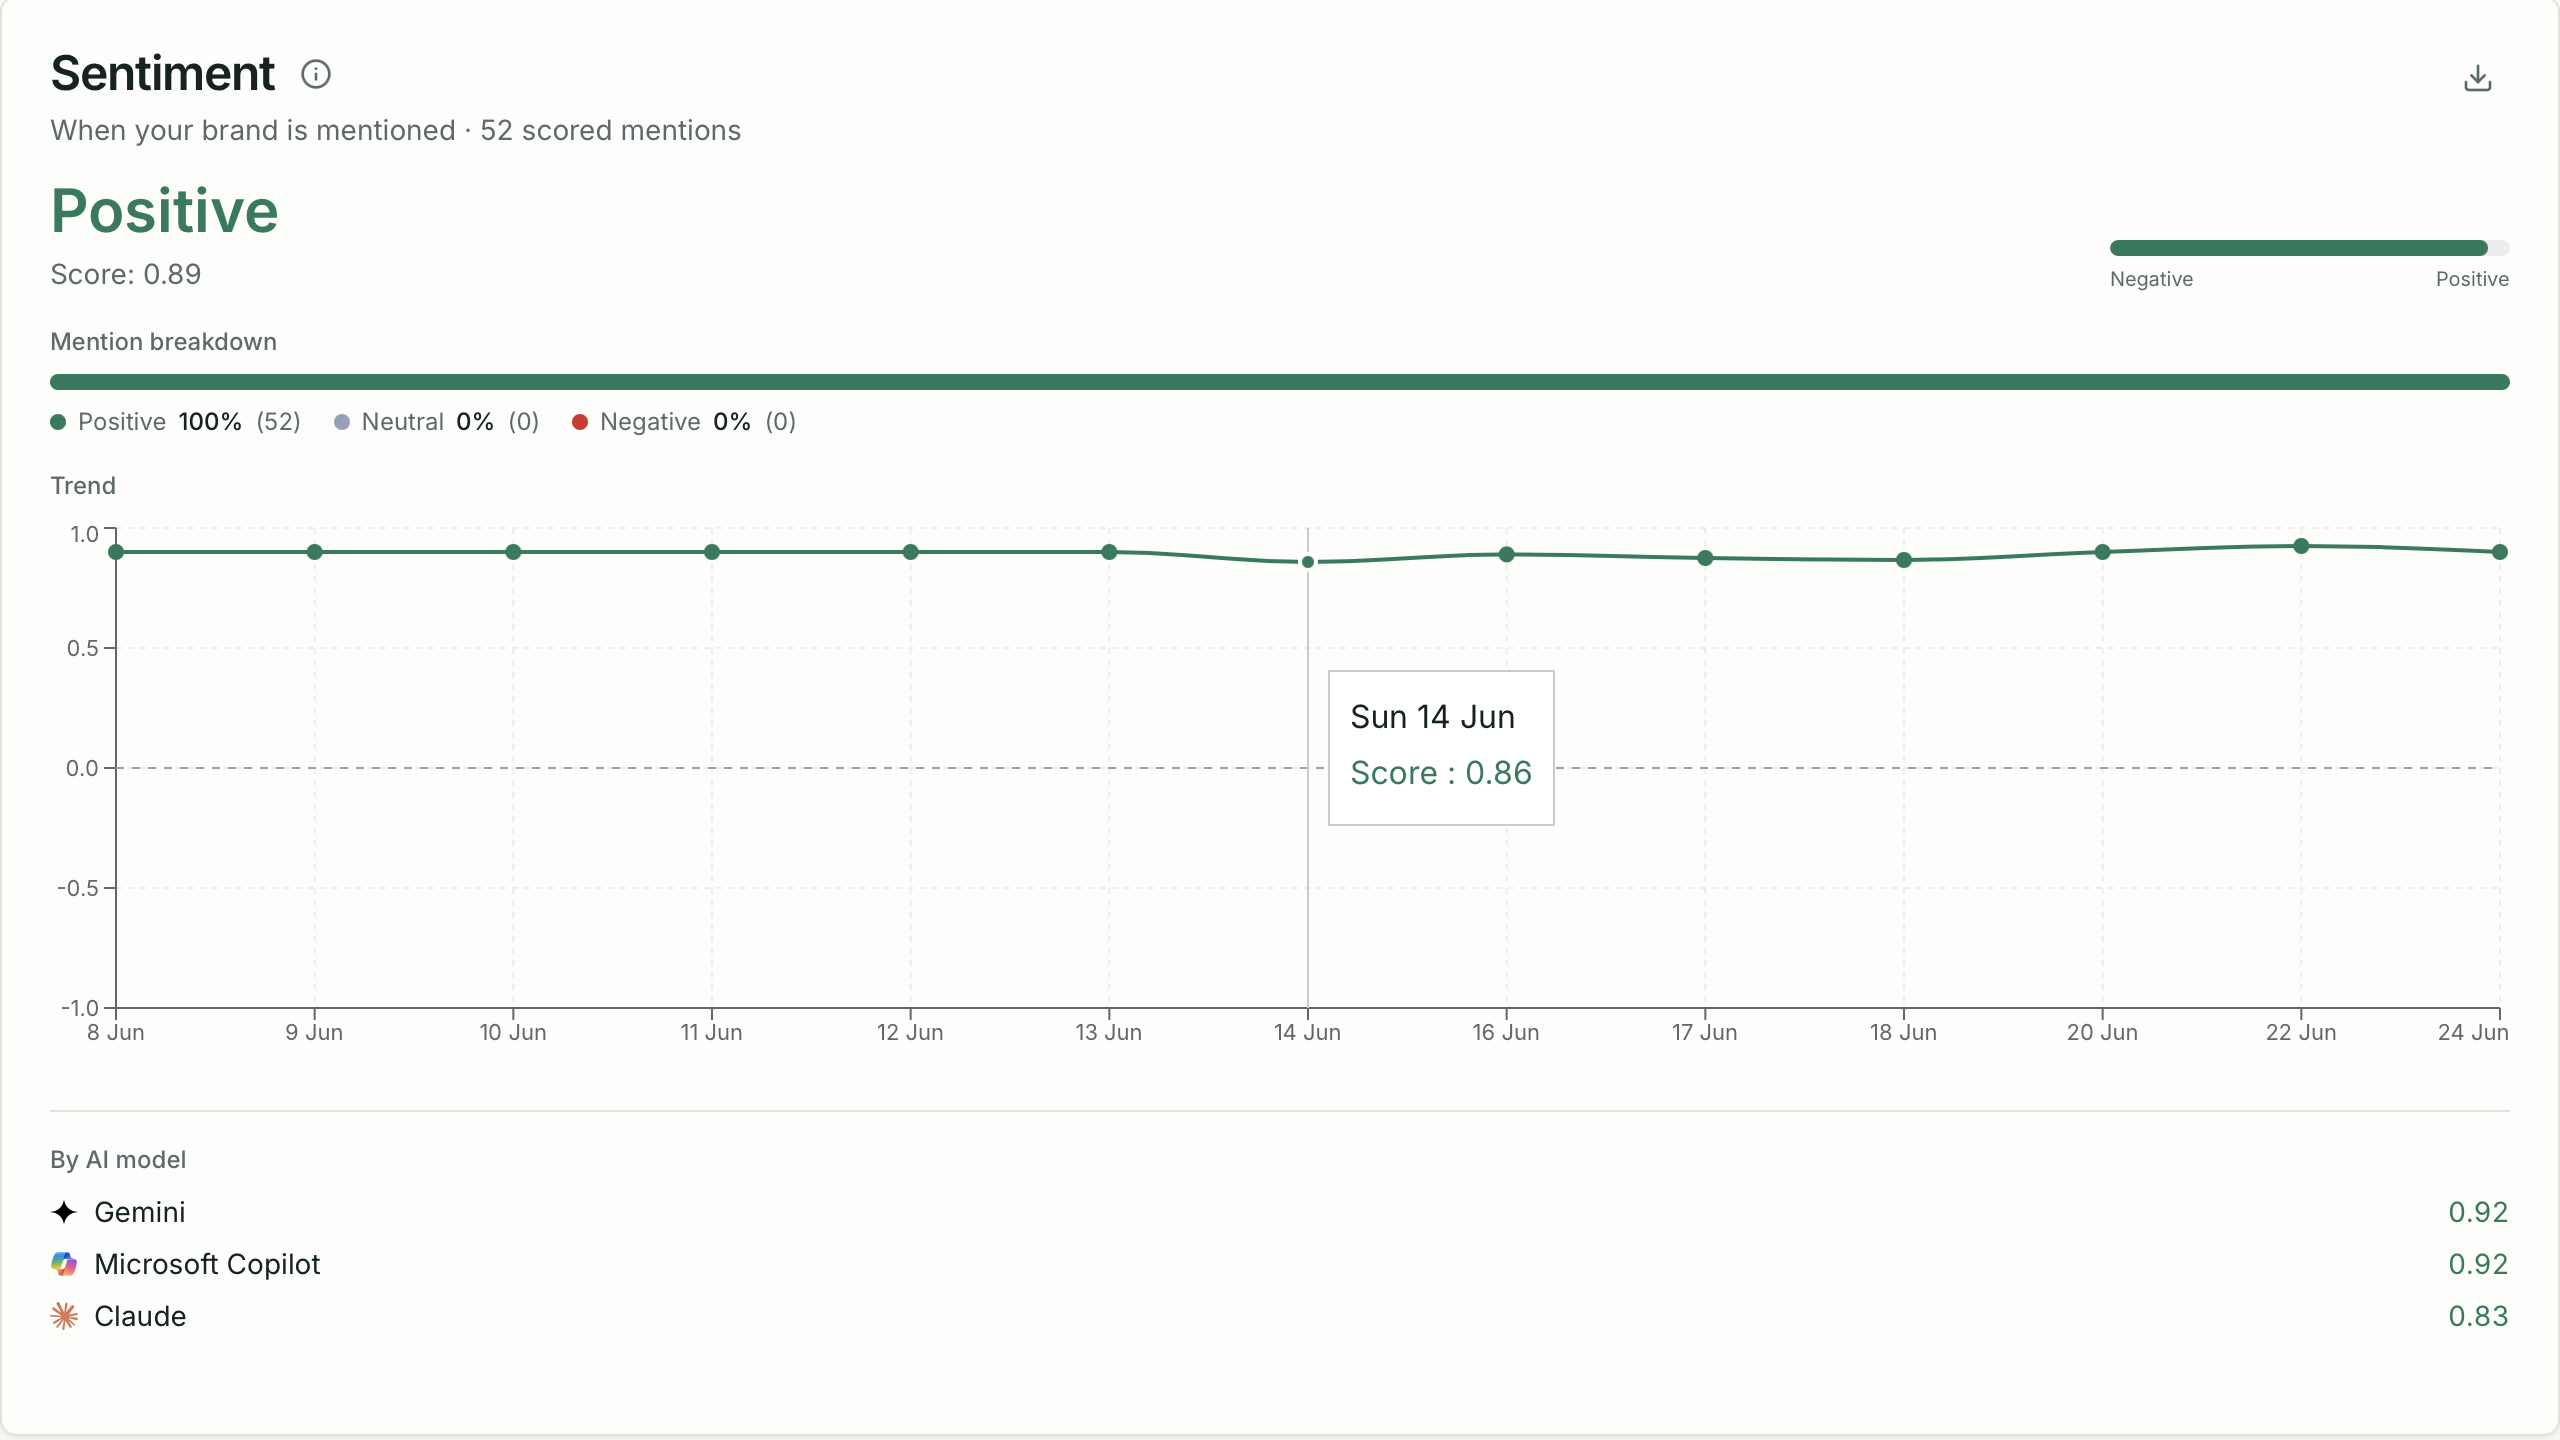The image size is (2560, 1440).
Task: Select the 24 Jun trend data point
Action: 2499,552
